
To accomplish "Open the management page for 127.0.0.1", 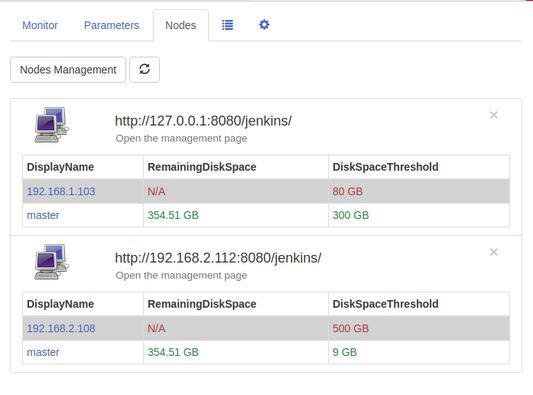I will click(x=181, y=138).
